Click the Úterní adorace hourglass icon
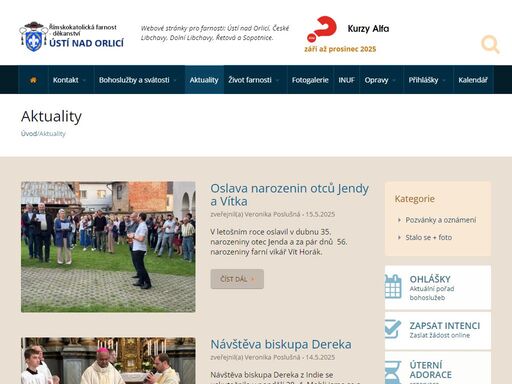The image size is (512, 384). (x=393, y=372)
